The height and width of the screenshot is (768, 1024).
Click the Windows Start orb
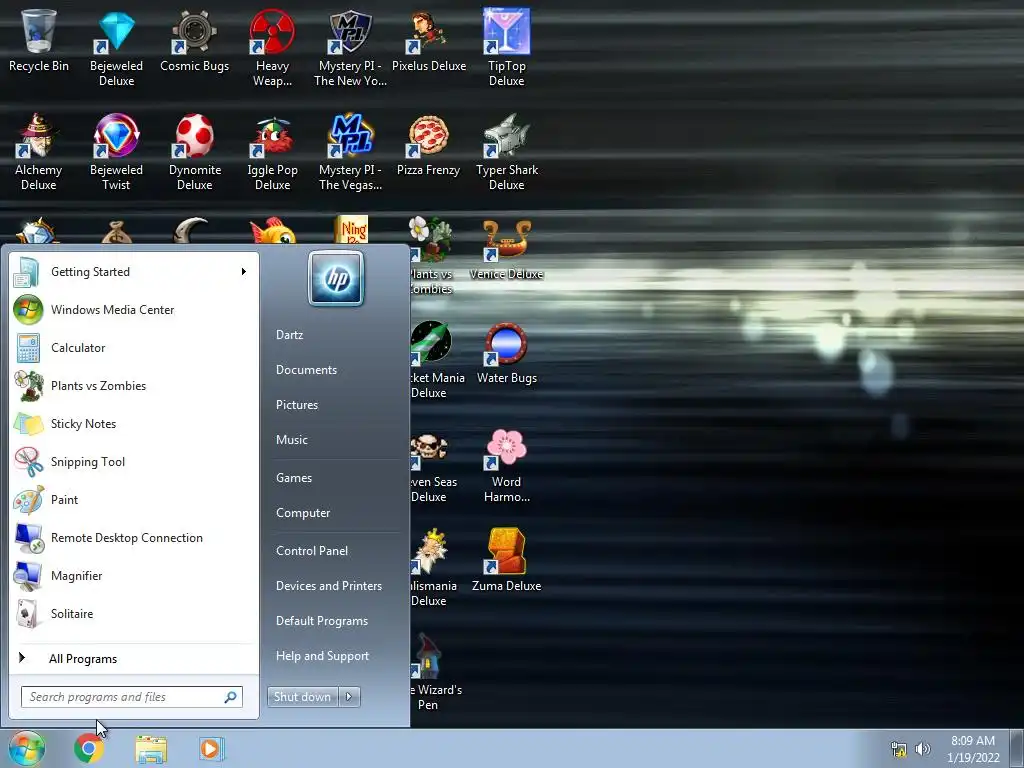click(x=26, y=749)
